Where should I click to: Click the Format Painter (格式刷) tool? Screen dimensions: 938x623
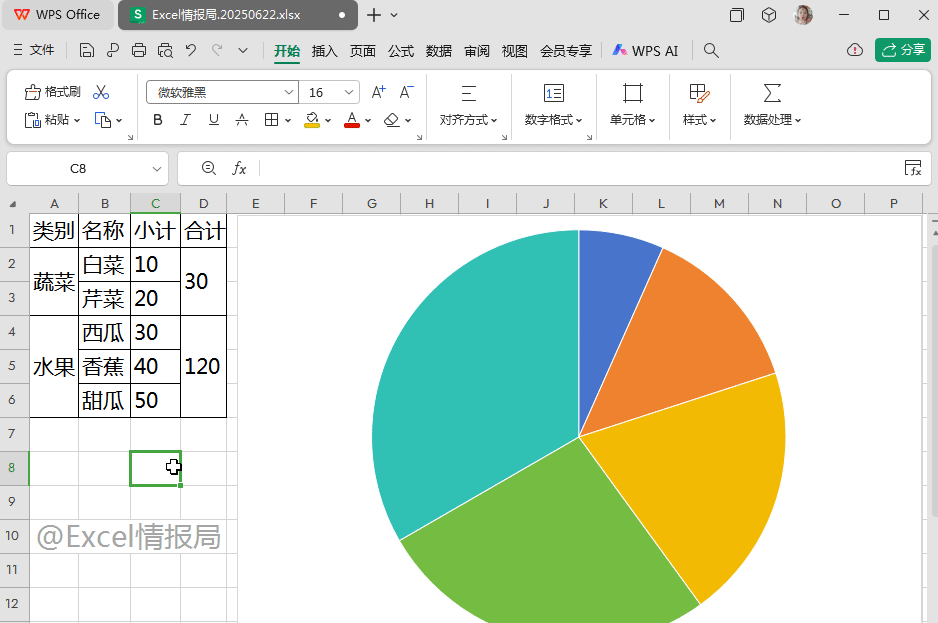pos(52,92)
